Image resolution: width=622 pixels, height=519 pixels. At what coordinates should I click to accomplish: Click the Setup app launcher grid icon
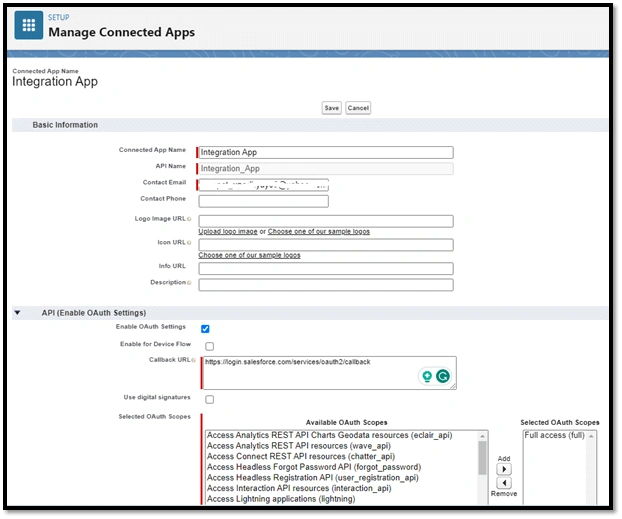pos(29,25)
